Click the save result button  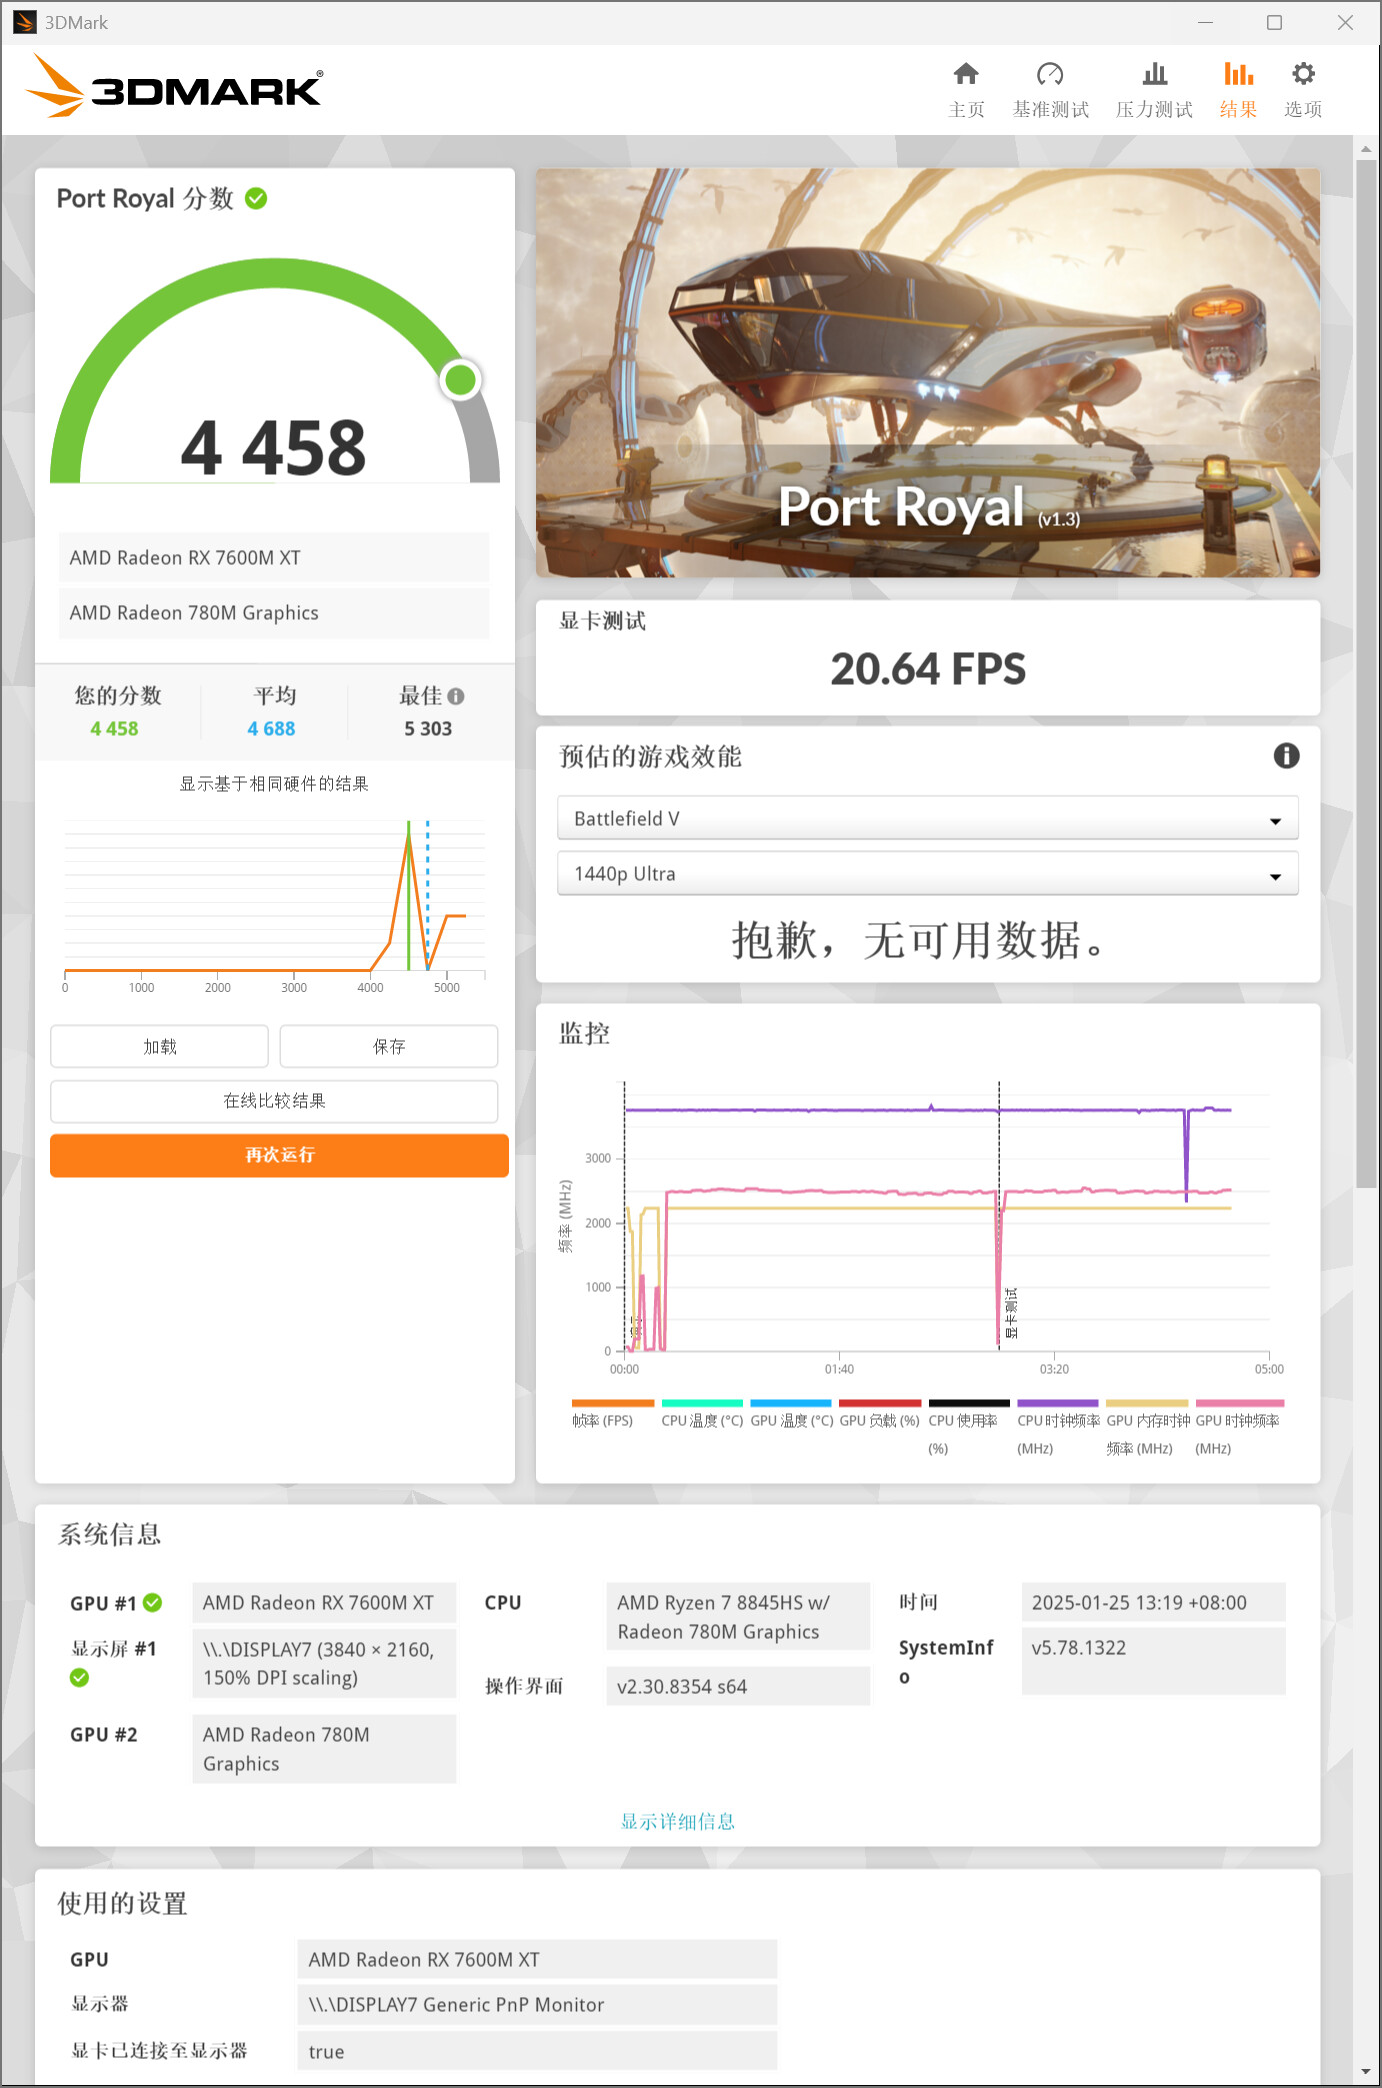[388, 1046]
